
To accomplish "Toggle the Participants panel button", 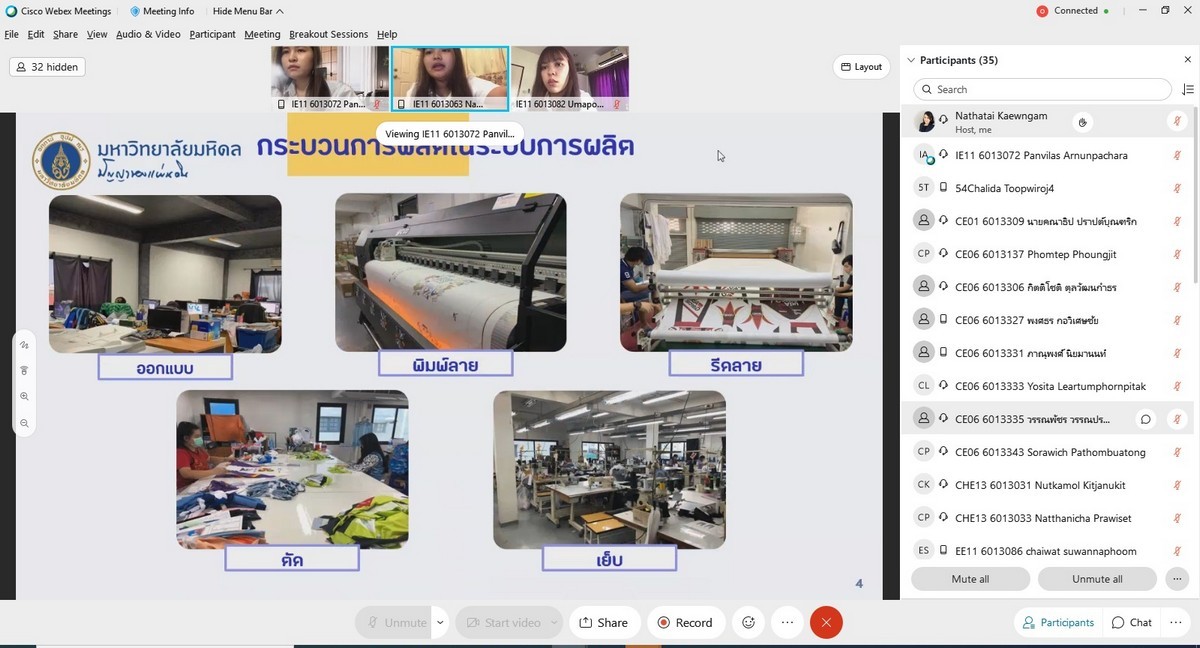I will [x=1057, y=622].
